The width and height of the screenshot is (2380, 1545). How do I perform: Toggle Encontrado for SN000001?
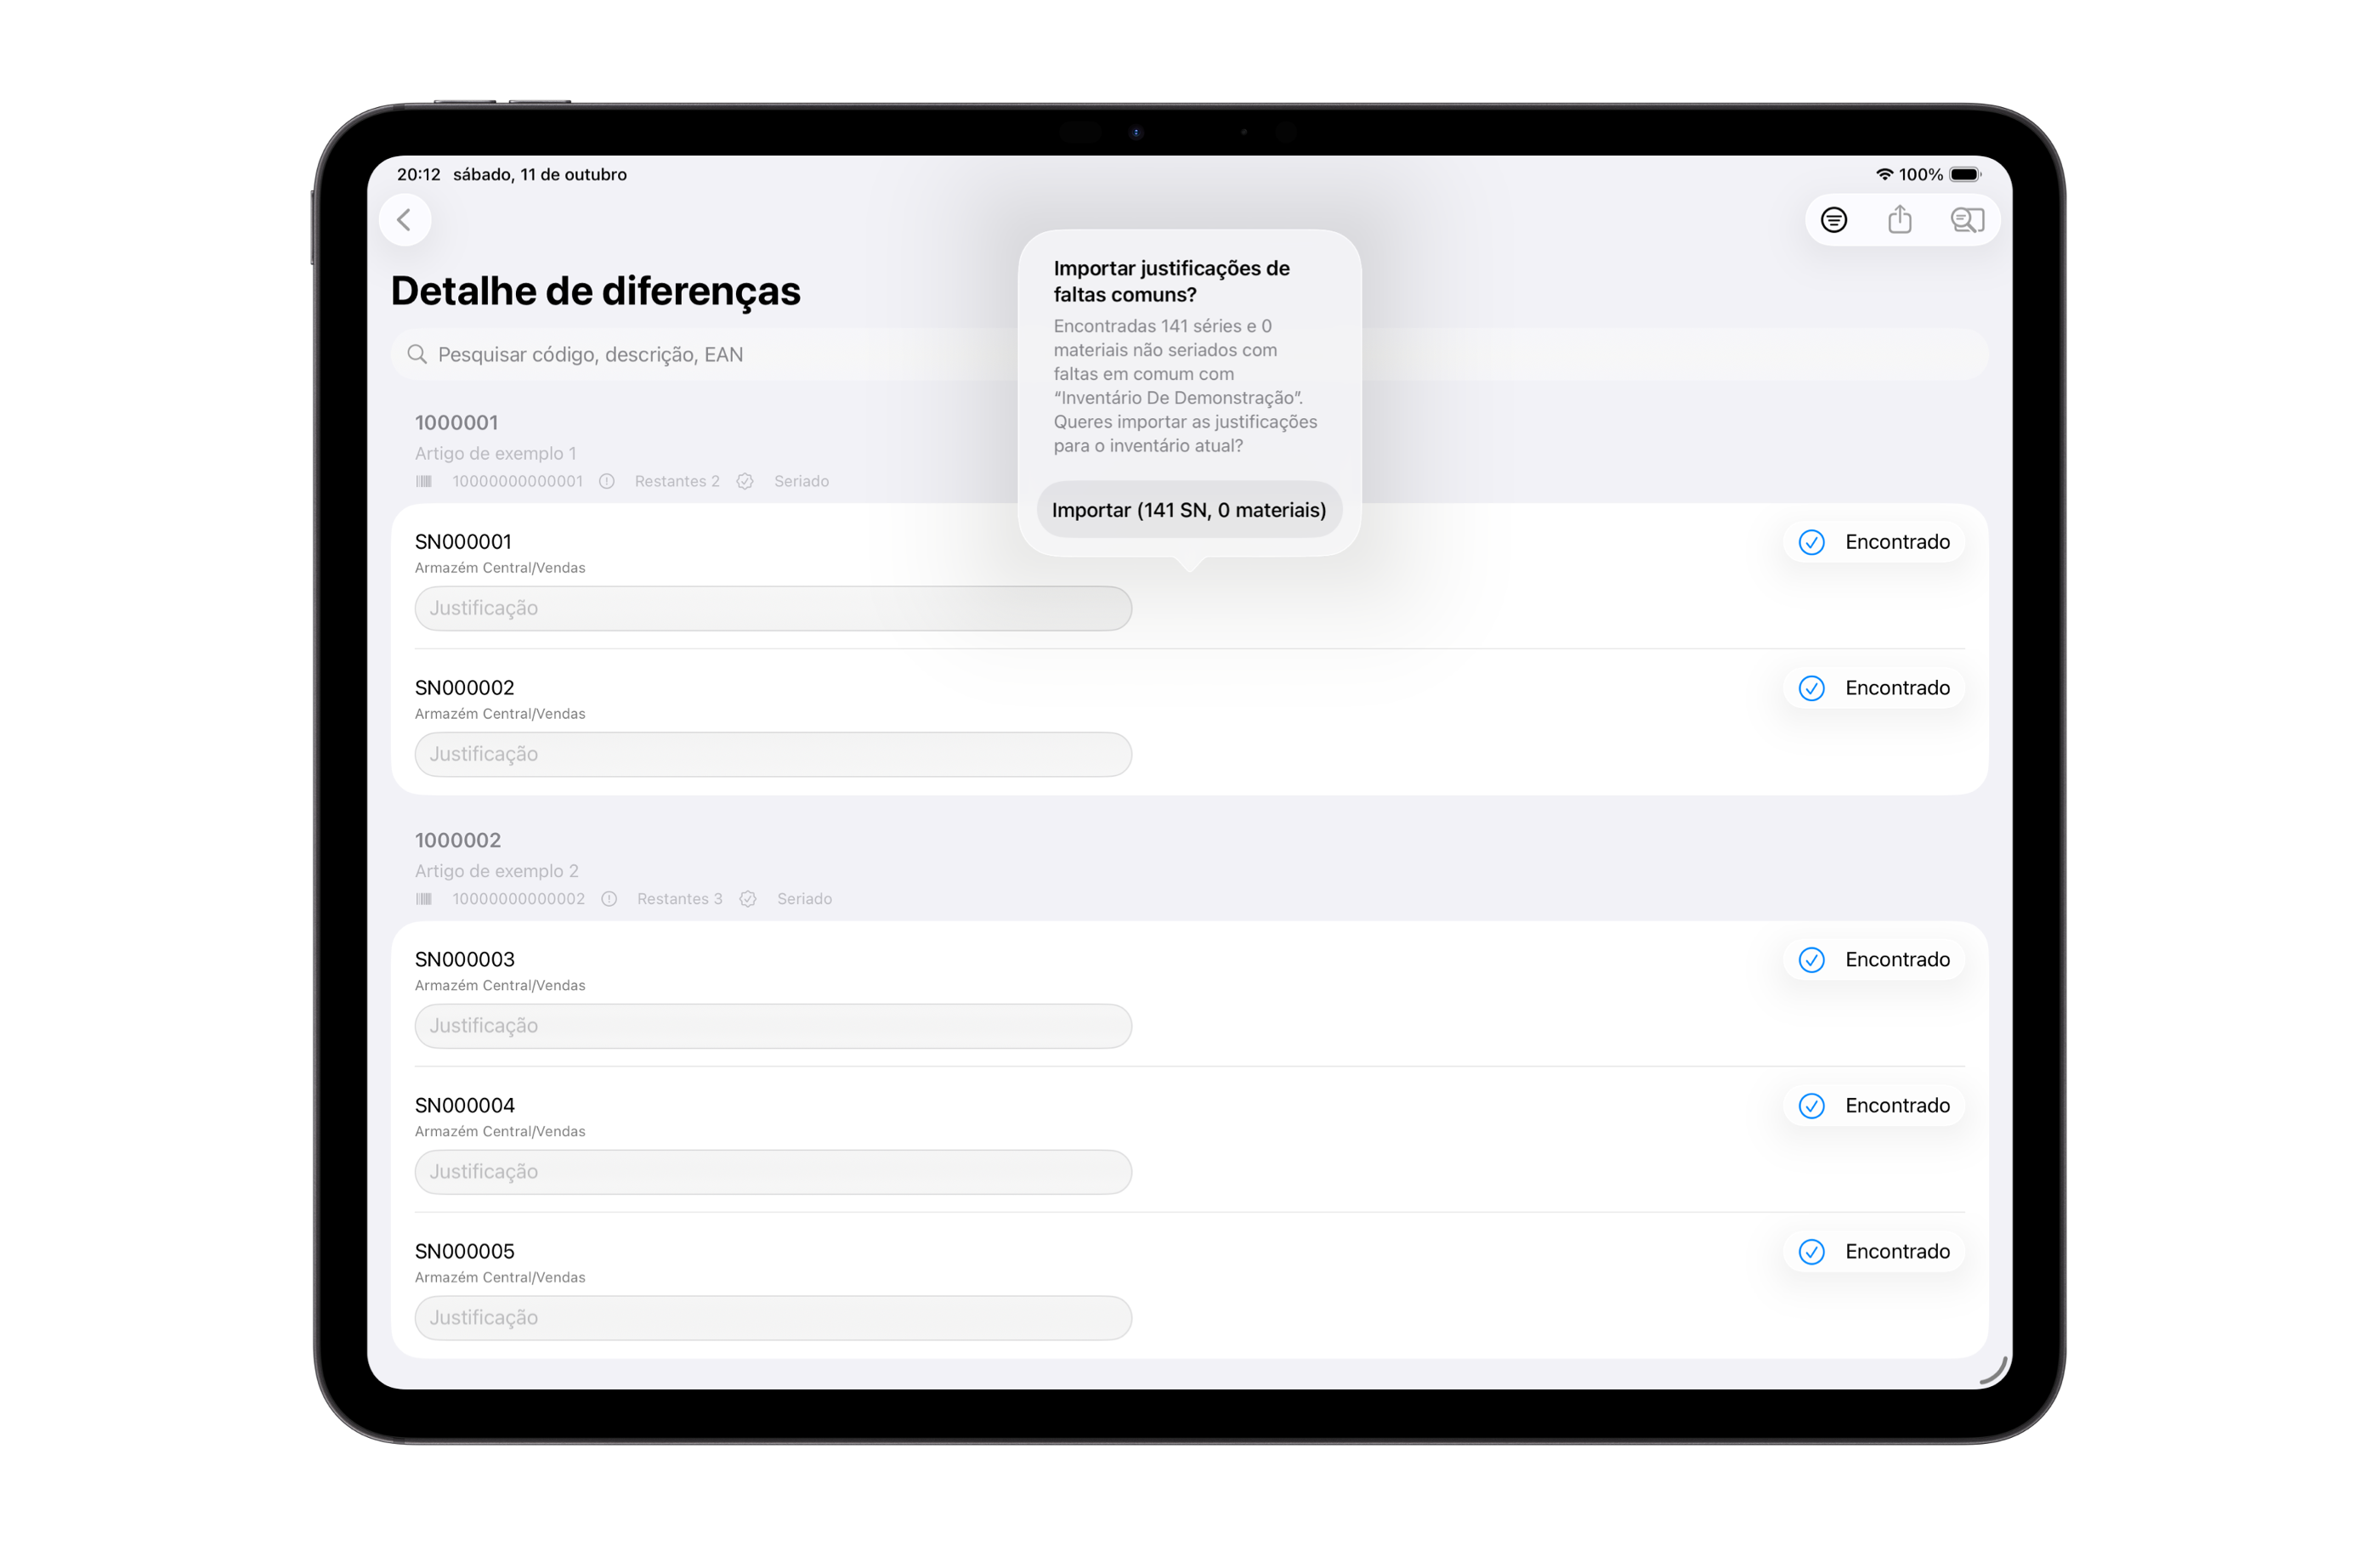1873,542
